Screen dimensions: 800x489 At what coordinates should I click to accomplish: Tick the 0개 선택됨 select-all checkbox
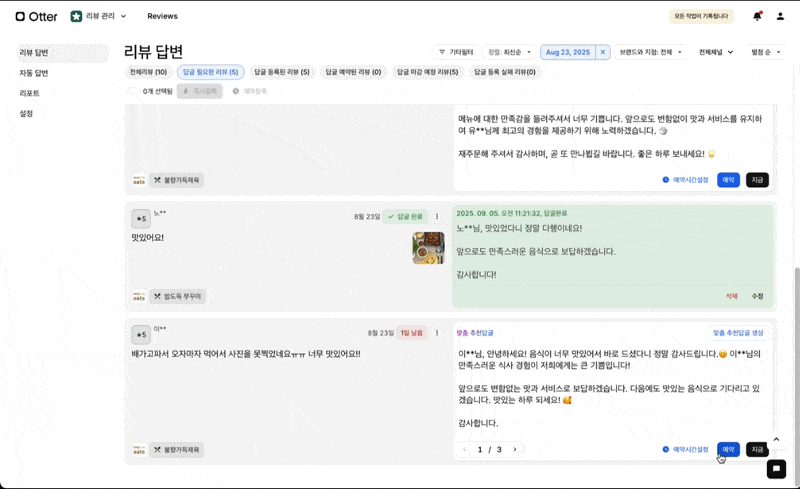coord(132,91)
